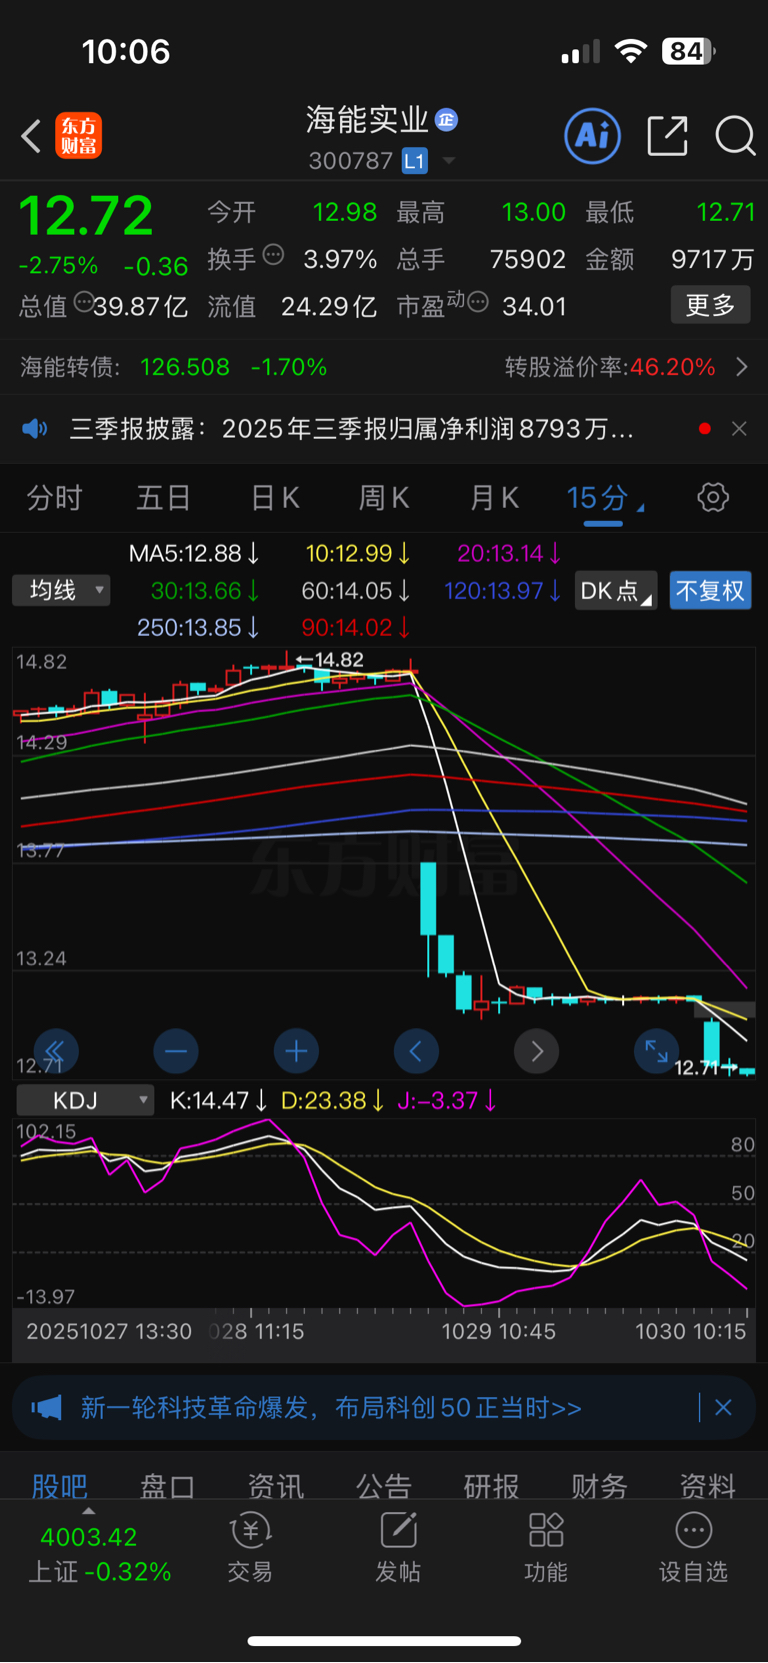Select the 研报 bottom tab
The width and height of the screenshot is (768, 1663).
[491, 1486]
